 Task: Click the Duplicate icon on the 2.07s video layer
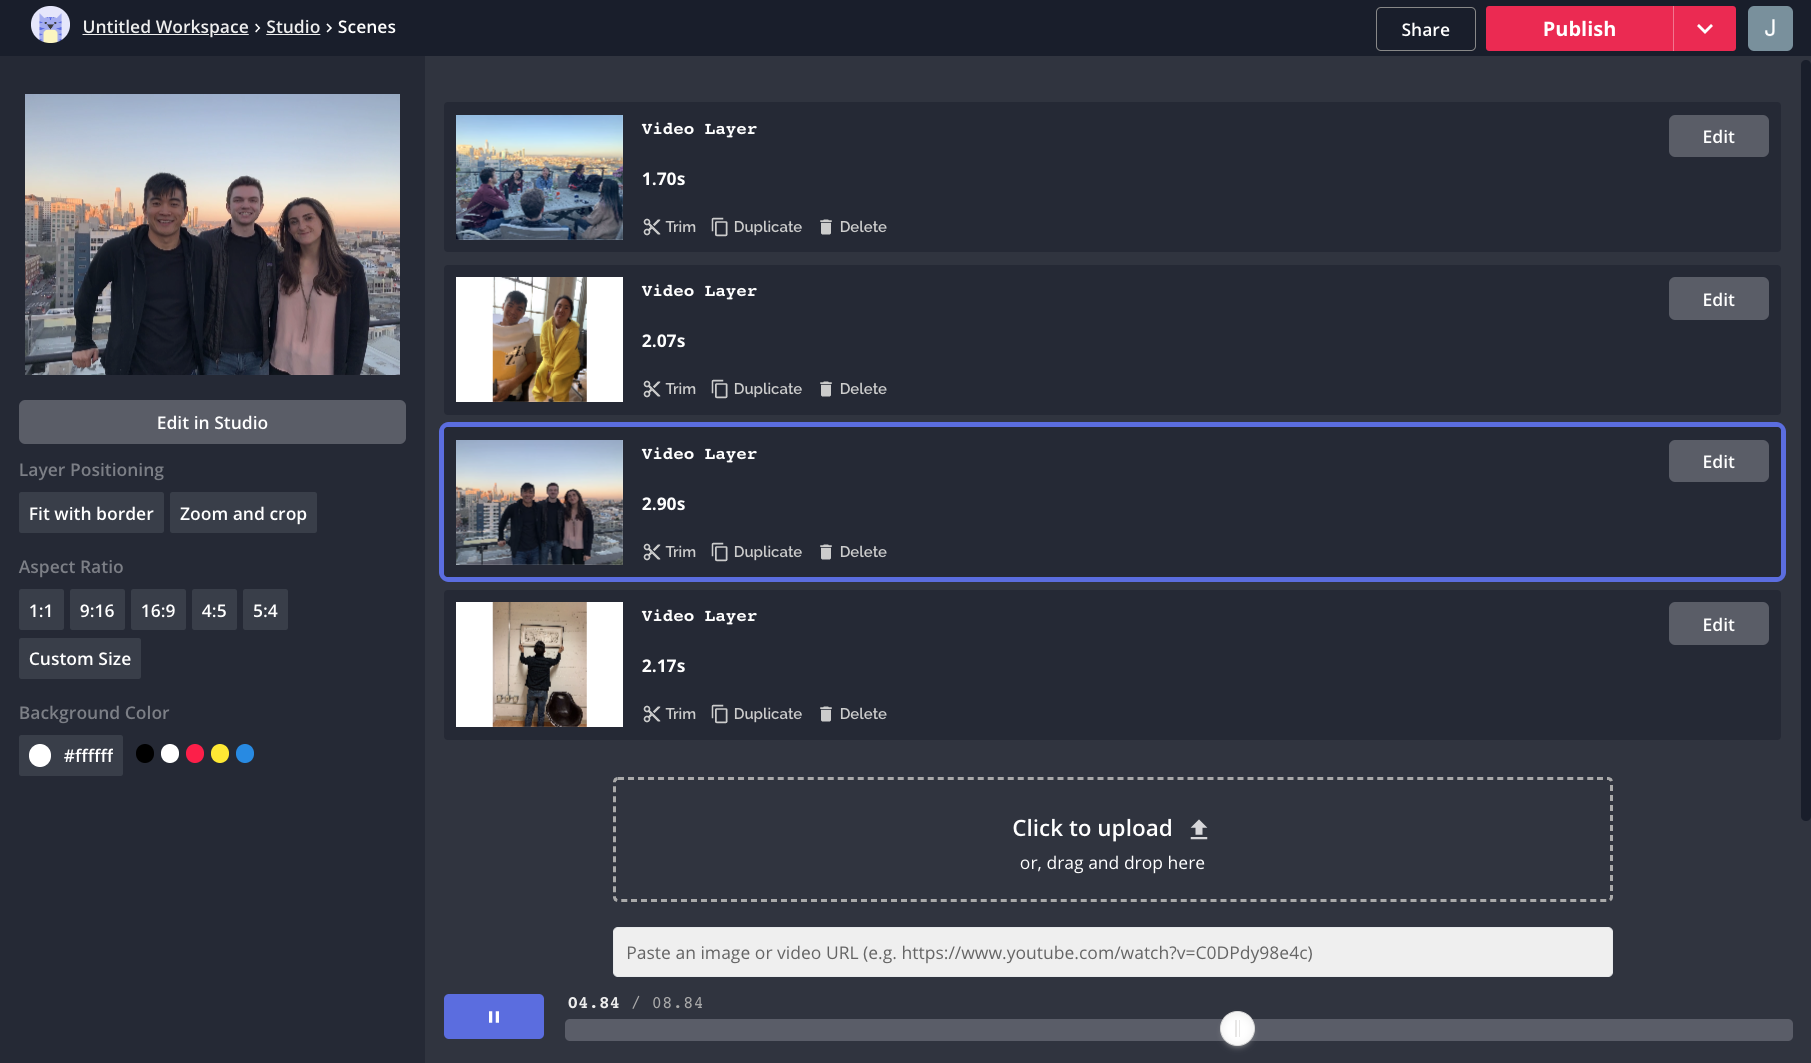(720, 389)
